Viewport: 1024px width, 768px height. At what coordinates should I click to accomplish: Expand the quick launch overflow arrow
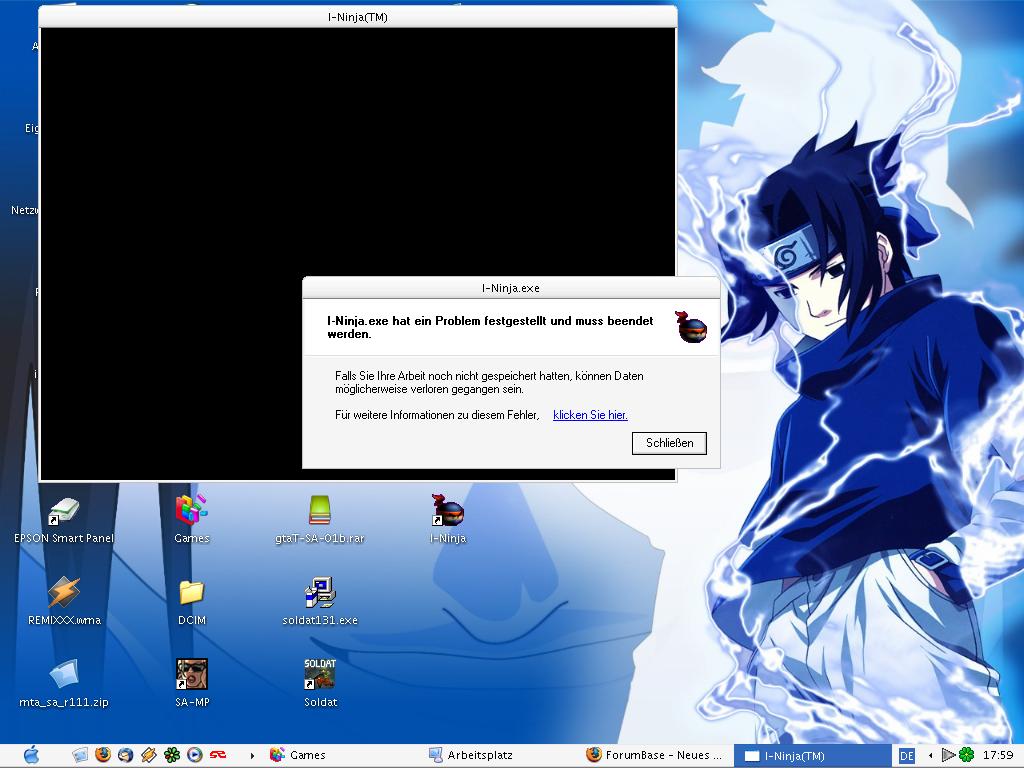(252, 756)
